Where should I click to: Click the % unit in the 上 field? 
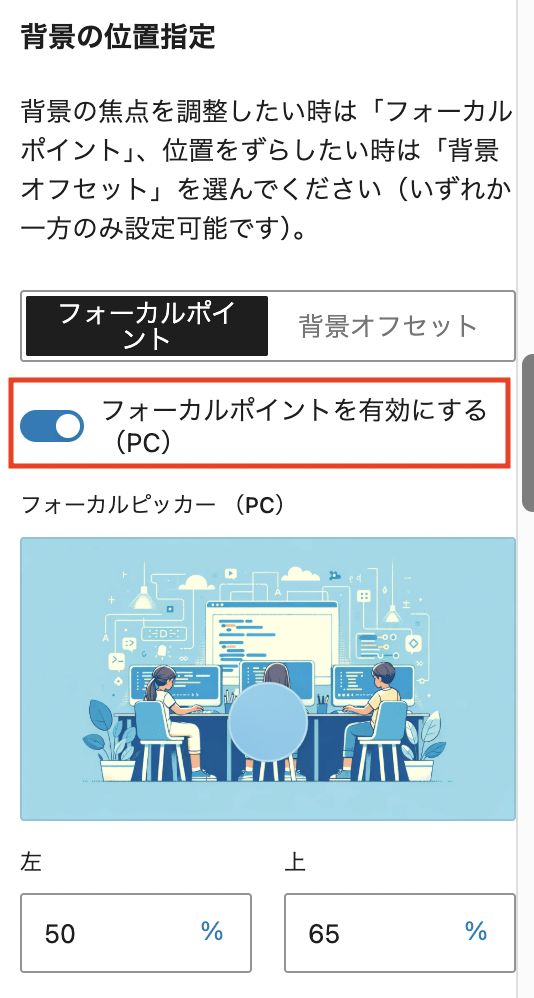475,932
